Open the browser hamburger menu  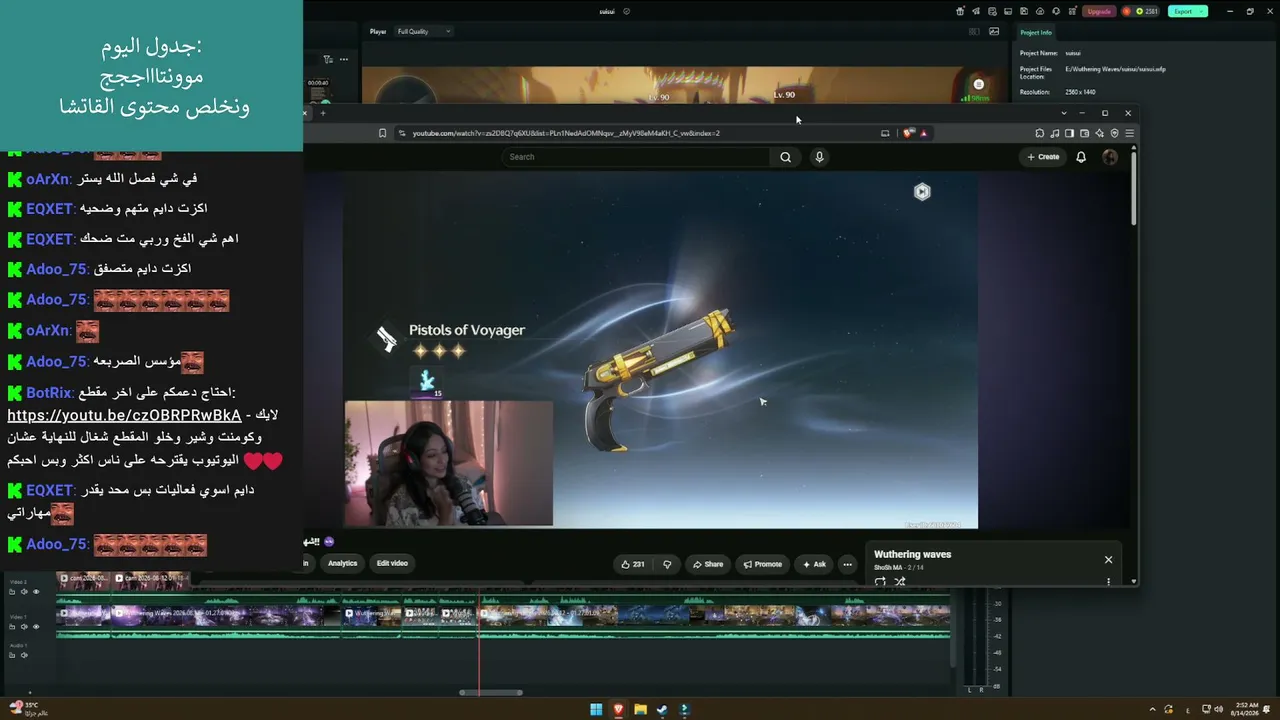pos(1129,133)
